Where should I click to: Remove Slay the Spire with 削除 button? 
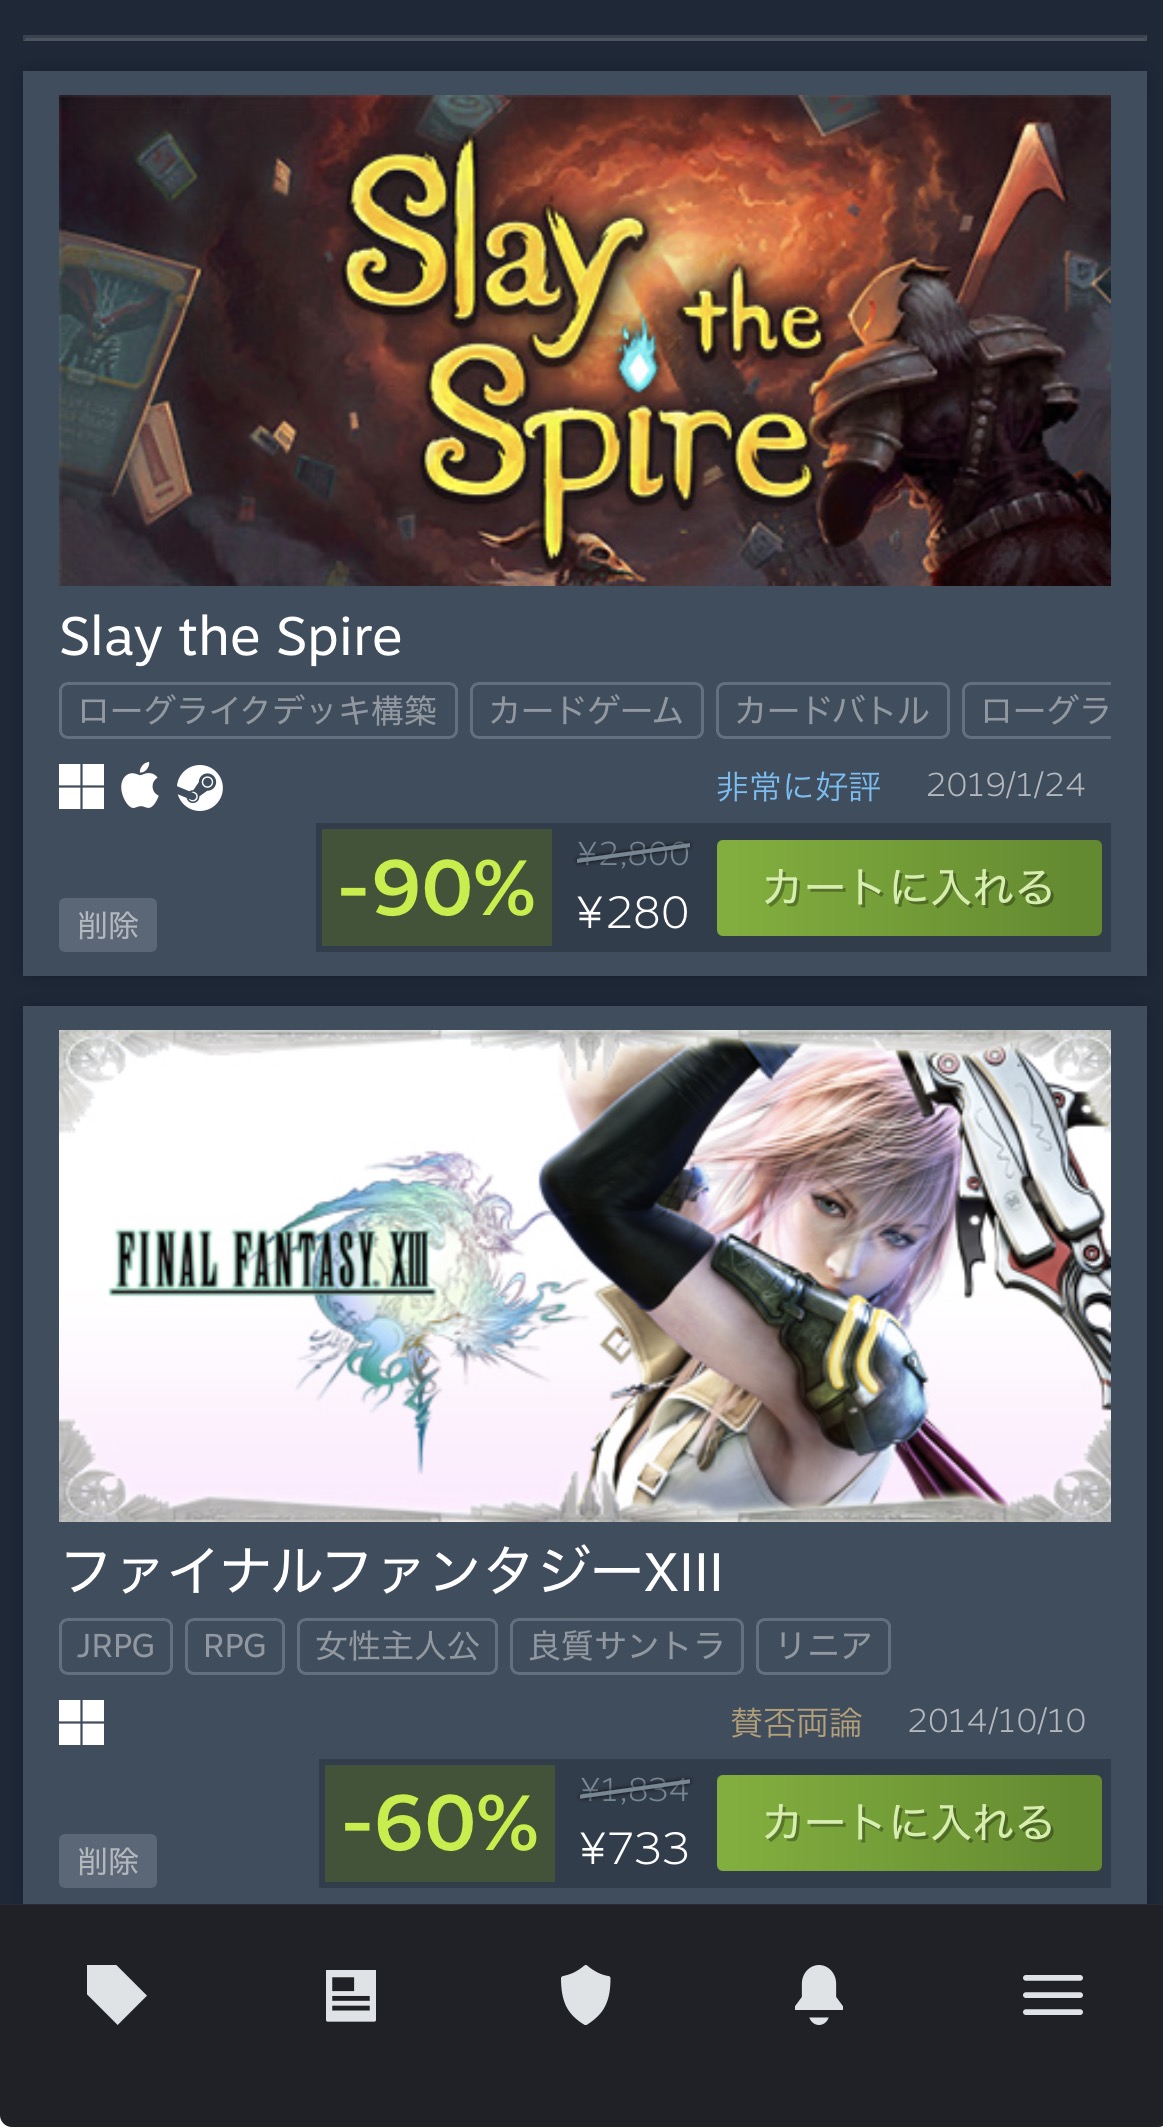point(108,925)
